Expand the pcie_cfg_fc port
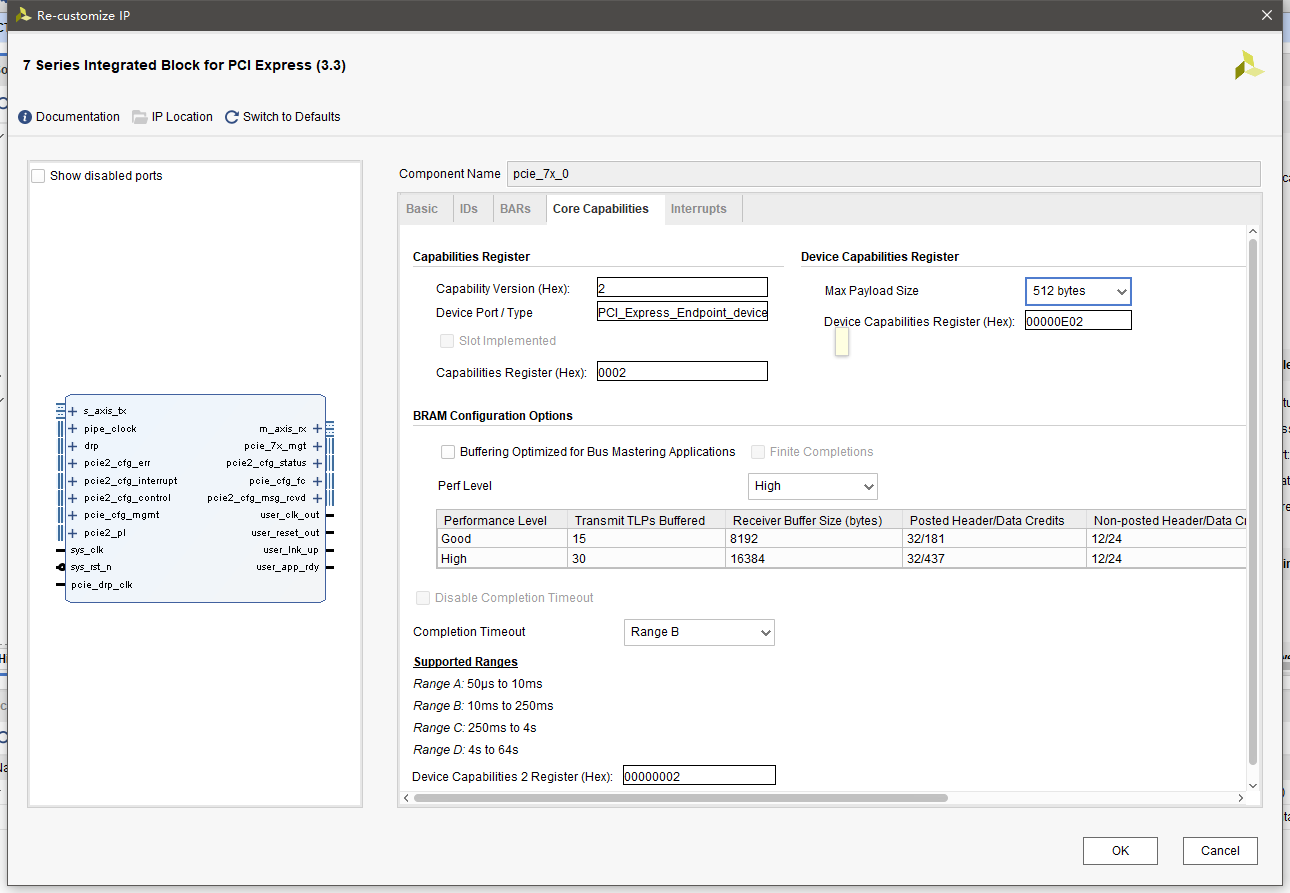This screenshot has height=893, width=1290. (317, 481)
